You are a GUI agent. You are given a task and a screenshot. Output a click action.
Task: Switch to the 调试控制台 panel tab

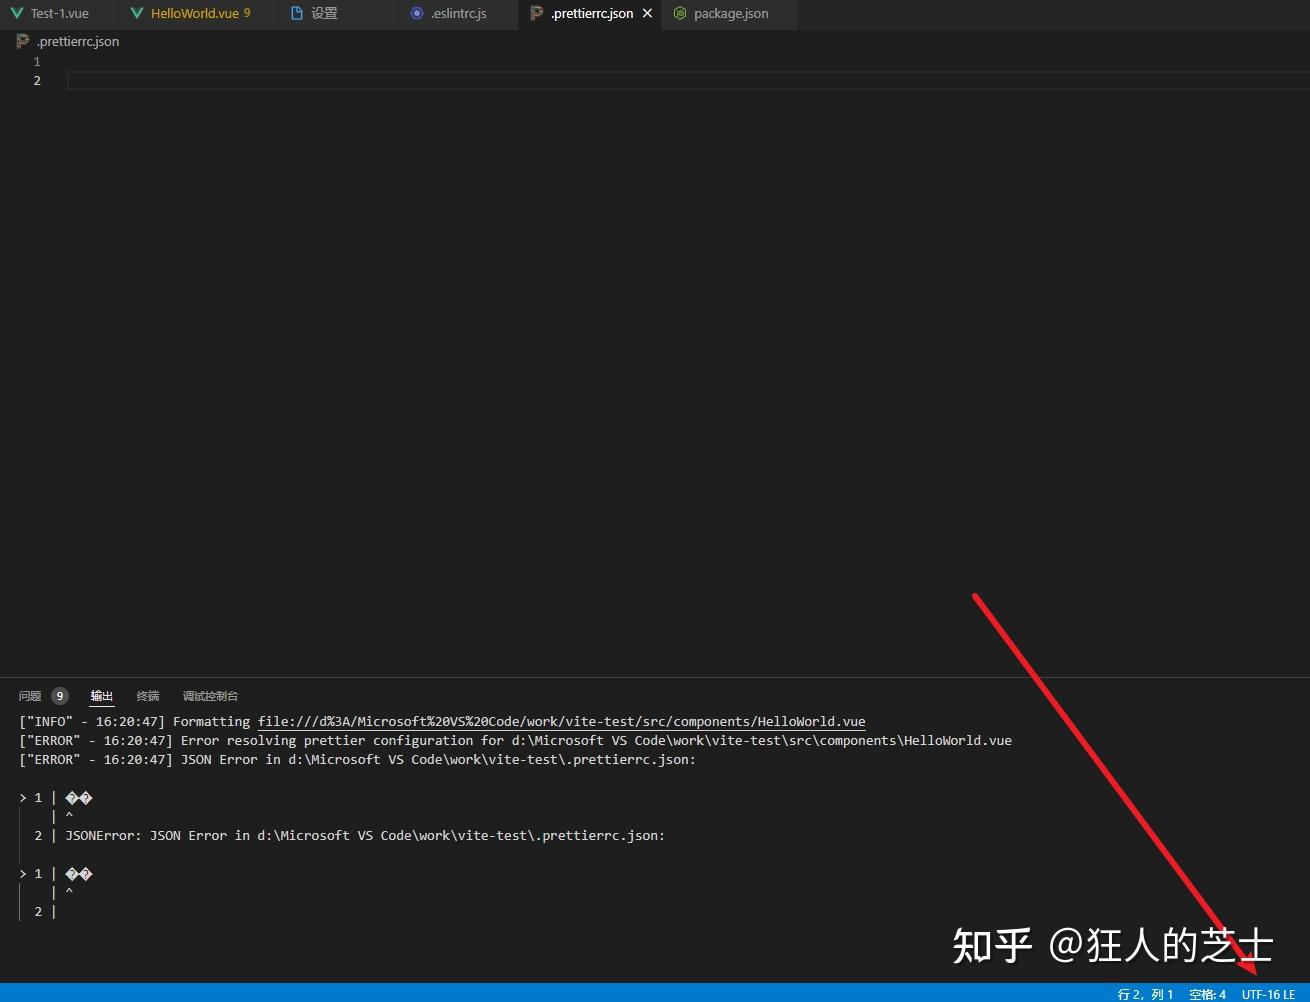[210, 695]
